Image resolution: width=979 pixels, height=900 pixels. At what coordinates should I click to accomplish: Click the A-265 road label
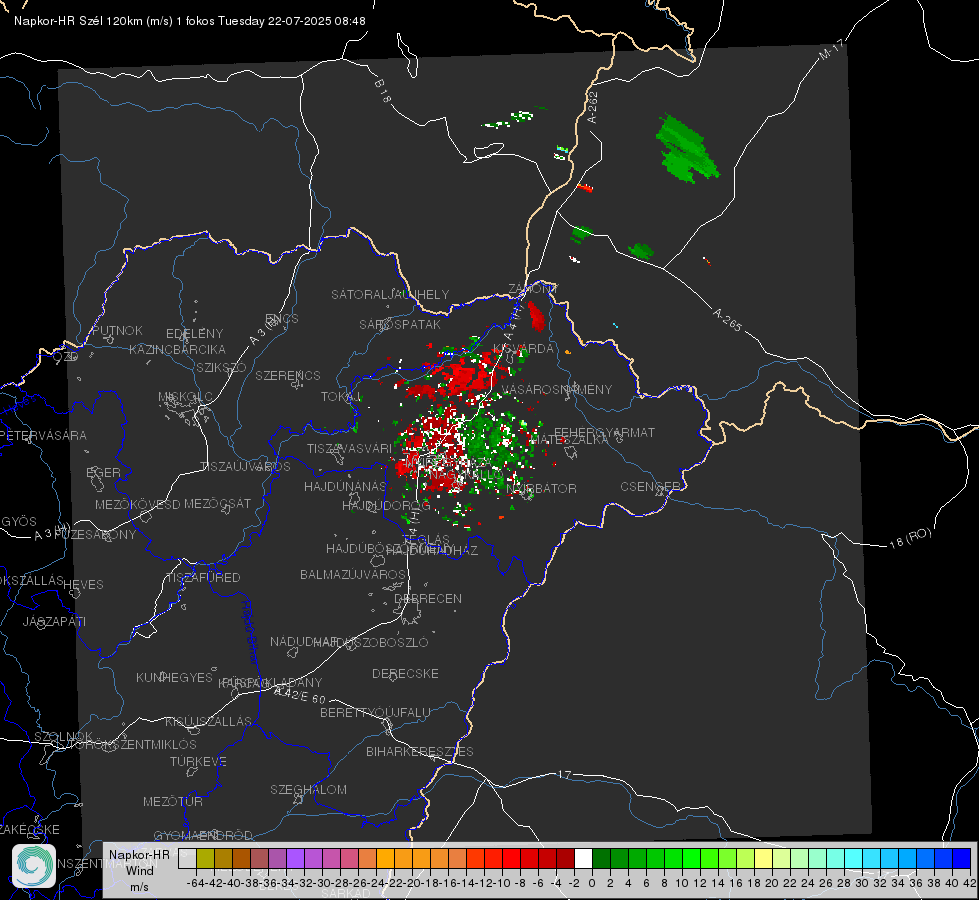[x=727, y=320]
